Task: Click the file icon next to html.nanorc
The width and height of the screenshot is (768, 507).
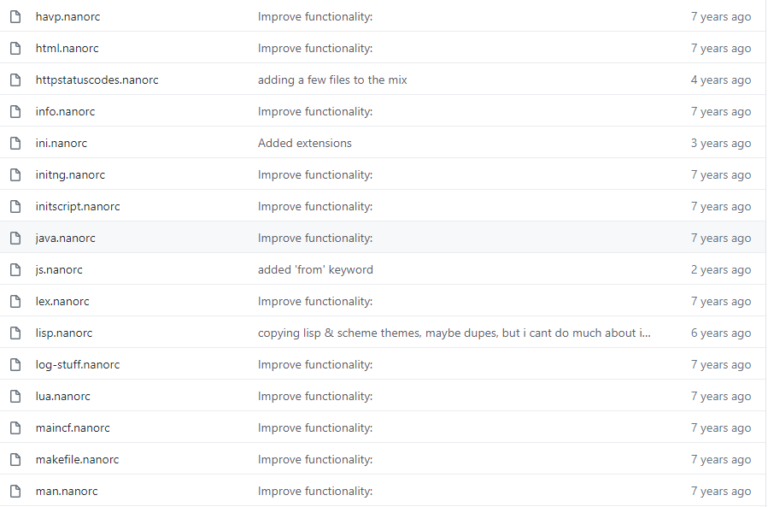Action: 15,49
